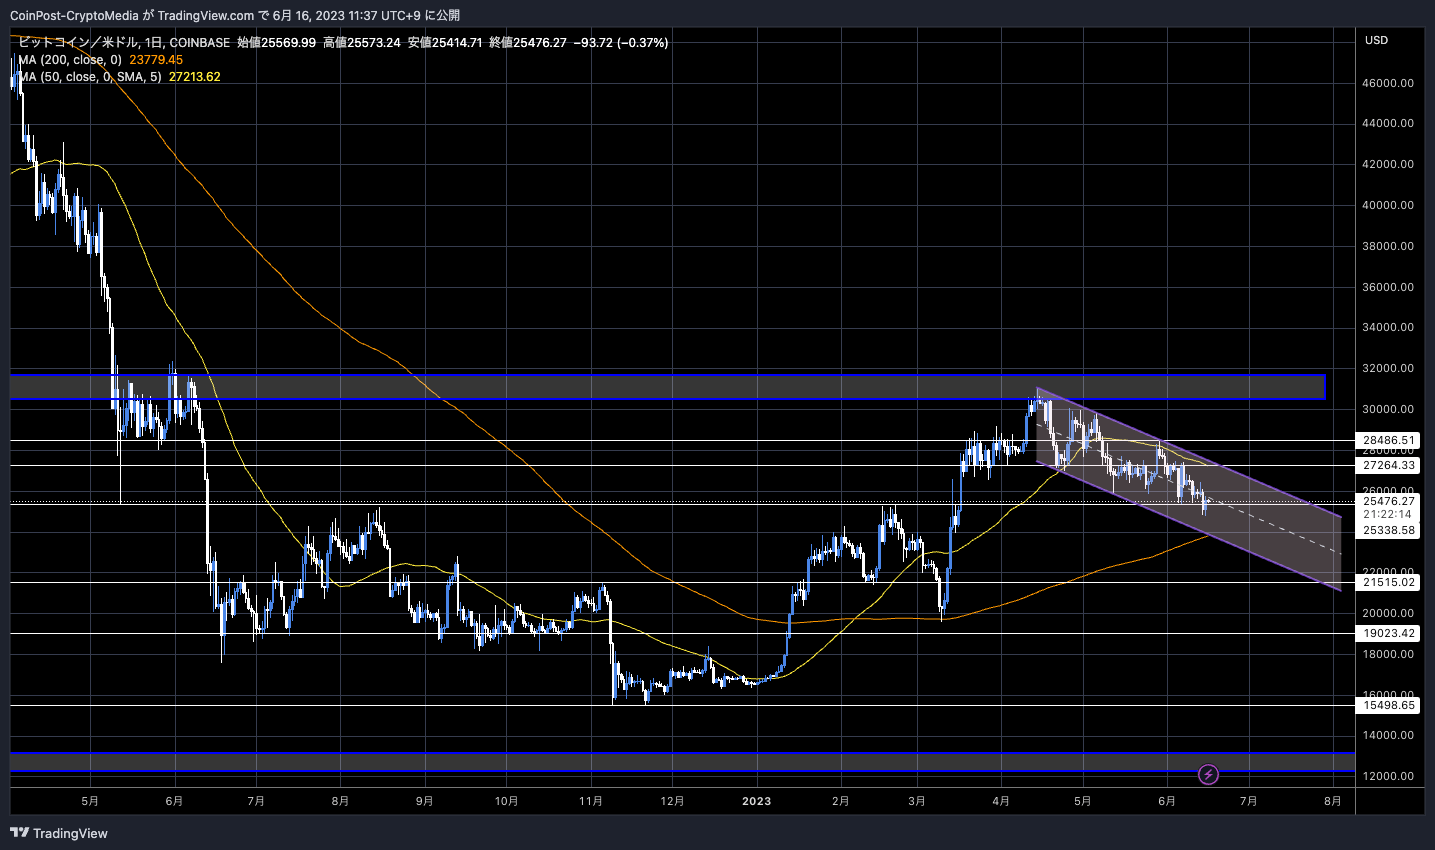Click the 27264.33 horizontal line price label
This screenshot has height=850, width=1435.
tap(1389, 465)
